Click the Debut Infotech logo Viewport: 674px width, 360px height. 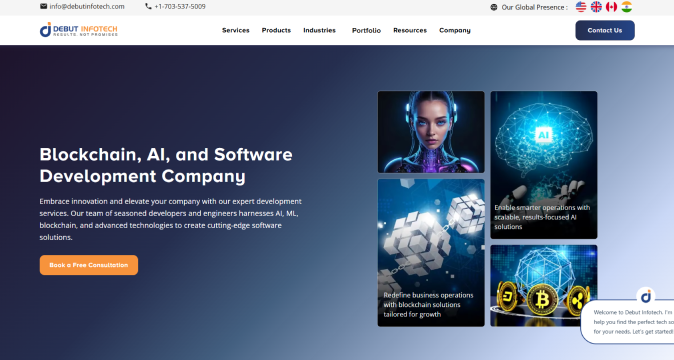[x=79, y=30]
